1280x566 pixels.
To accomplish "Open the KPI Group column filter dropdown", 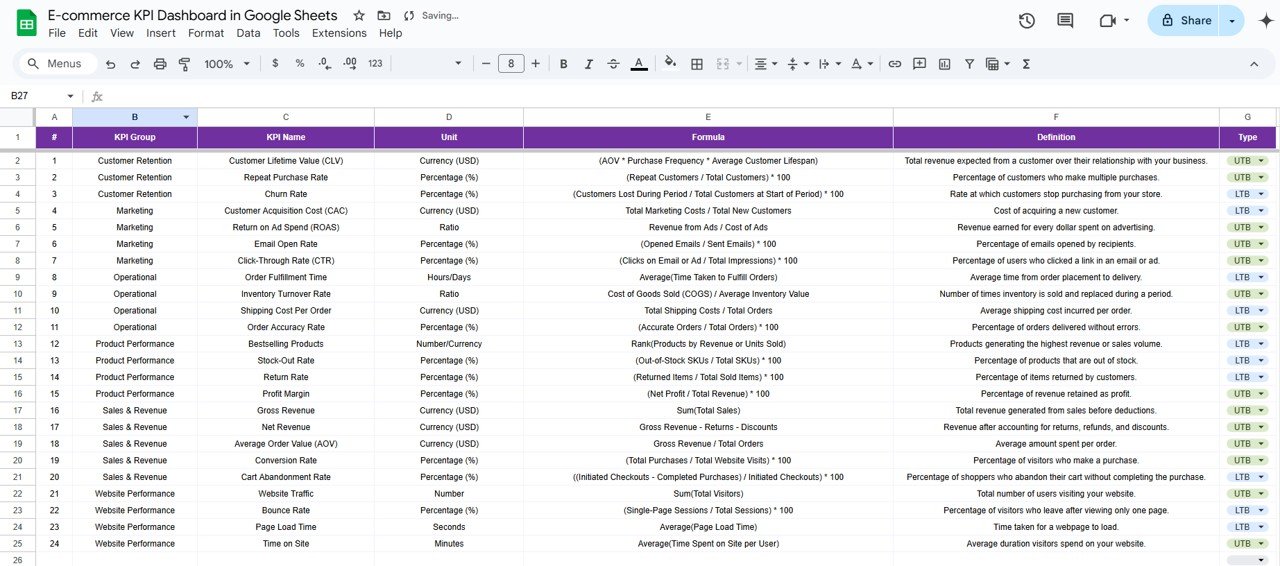I will [x=186, y=118].
